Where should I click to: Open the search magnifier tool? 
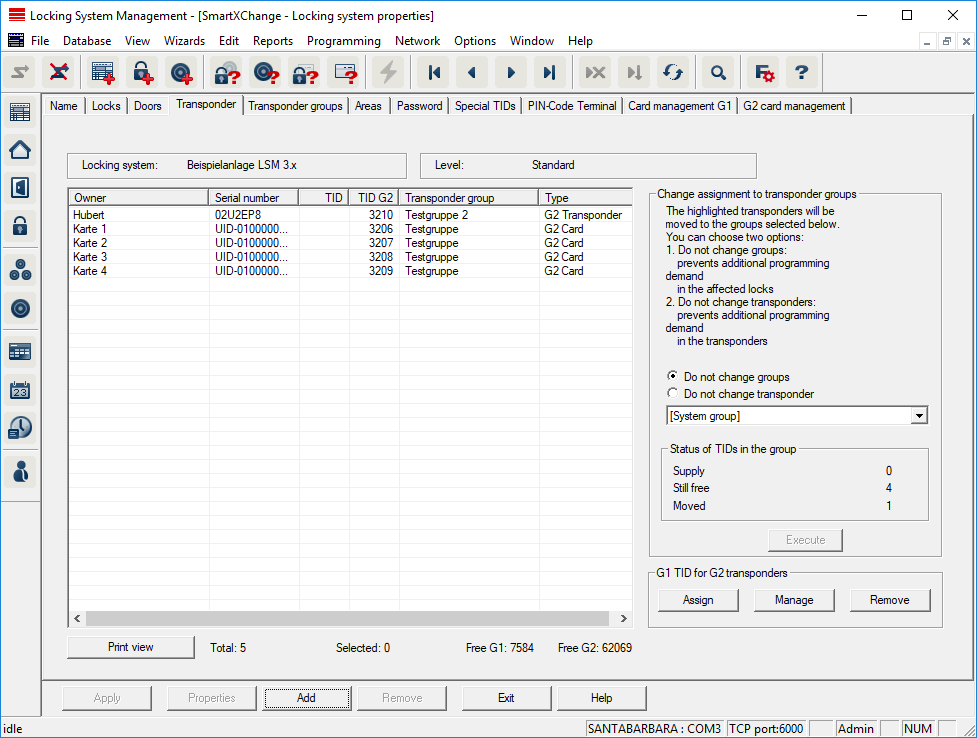tap(718, 72)
